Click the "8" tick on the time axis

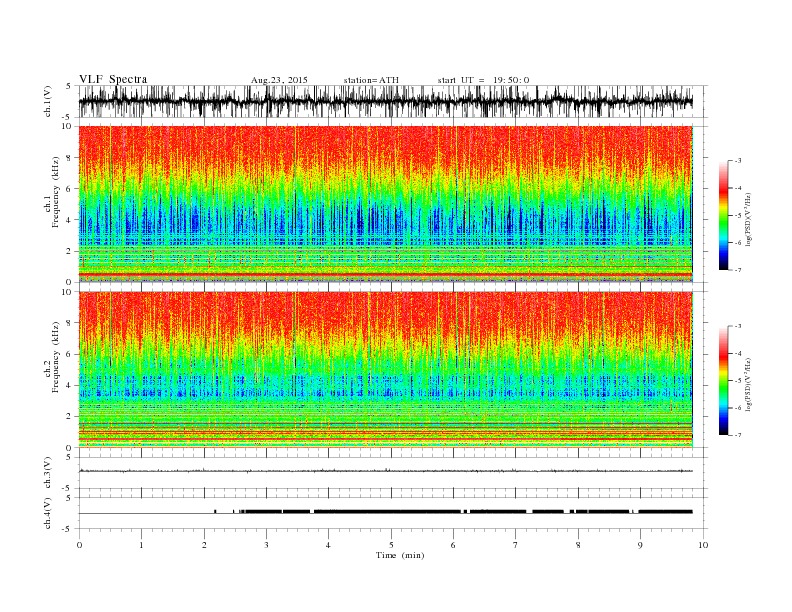(578, 545)
